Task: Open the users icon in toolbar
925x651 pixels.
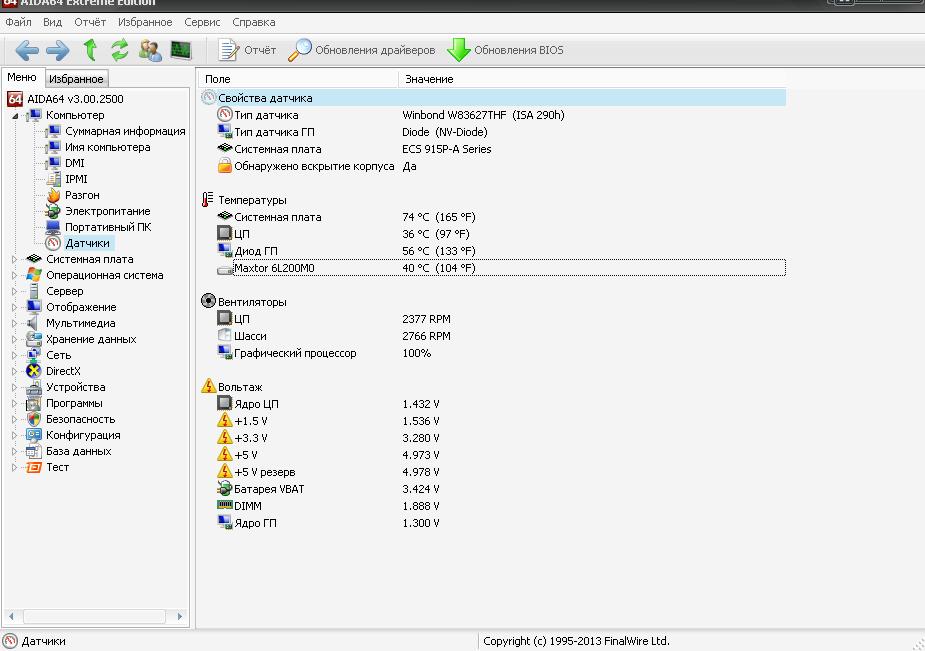Action: [x=150, y=50]
